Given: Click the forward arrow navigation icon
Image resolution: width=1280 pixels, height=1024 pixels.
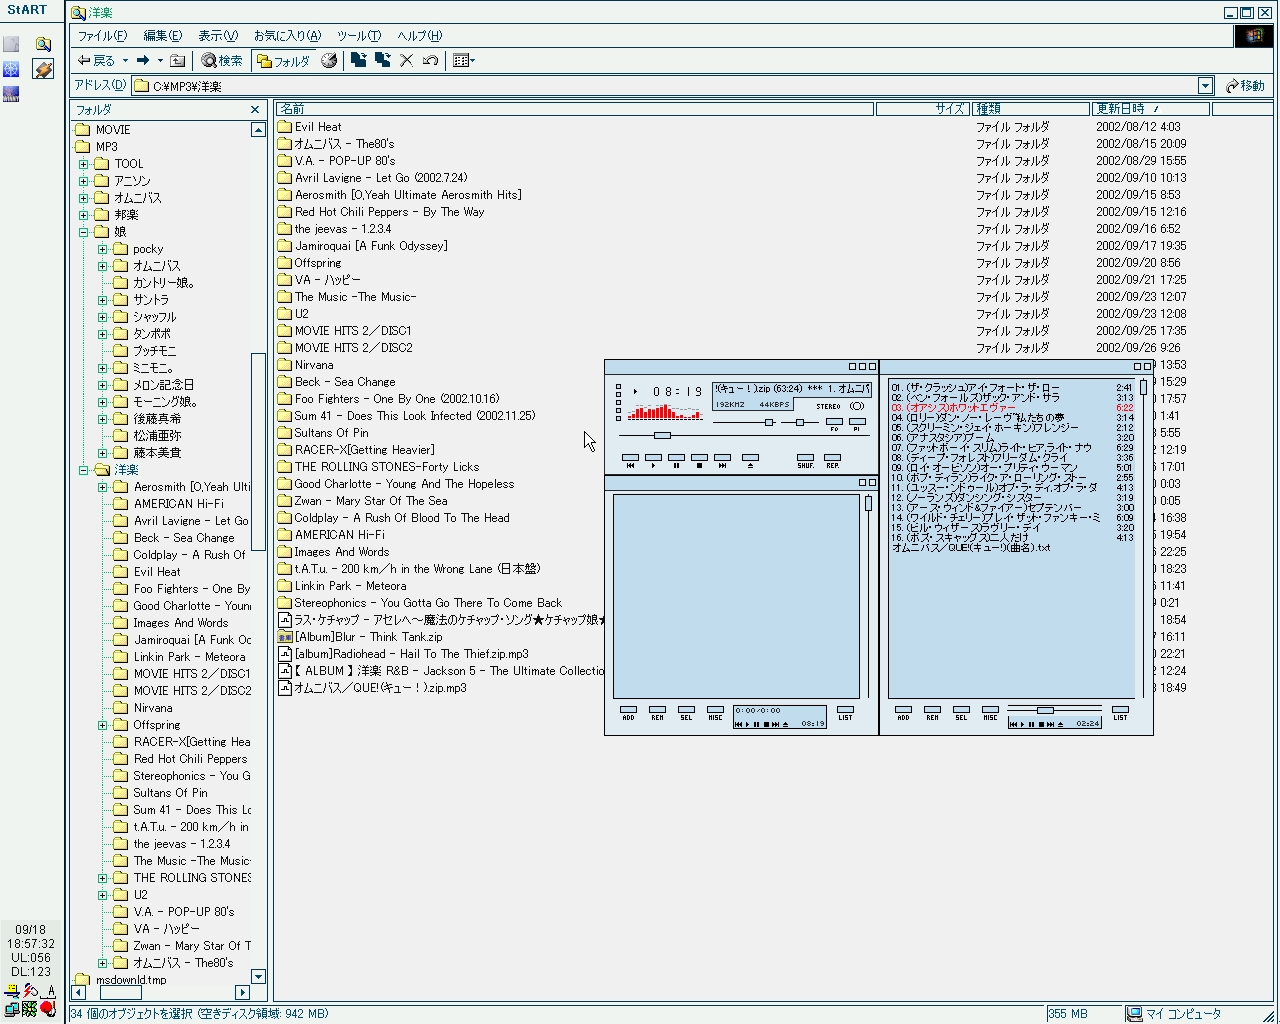Looking at the screenshot, I should [x=143, y=61].
